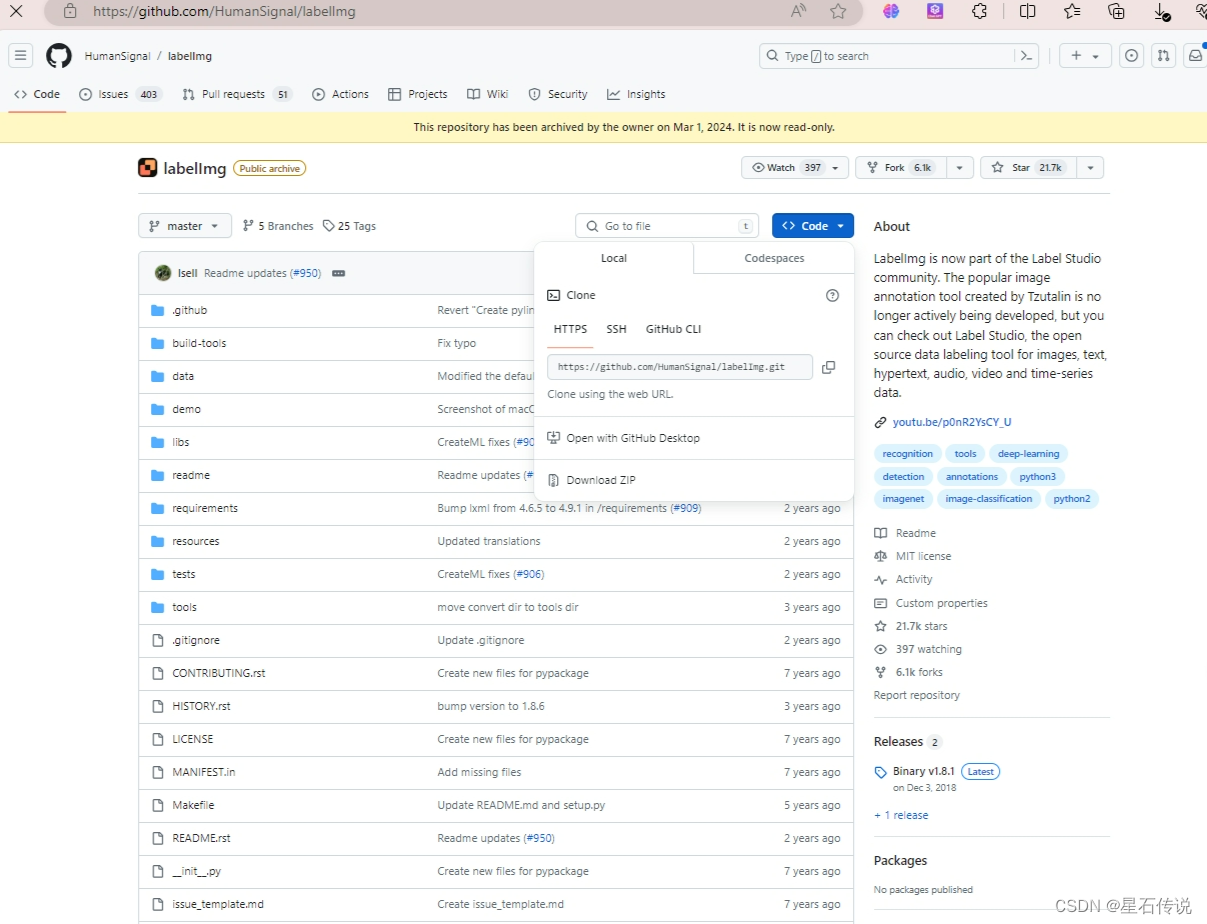Expand the Fork options dropdown arrow
This screenshot has height=924, width=1207.
tap(960, 168)
